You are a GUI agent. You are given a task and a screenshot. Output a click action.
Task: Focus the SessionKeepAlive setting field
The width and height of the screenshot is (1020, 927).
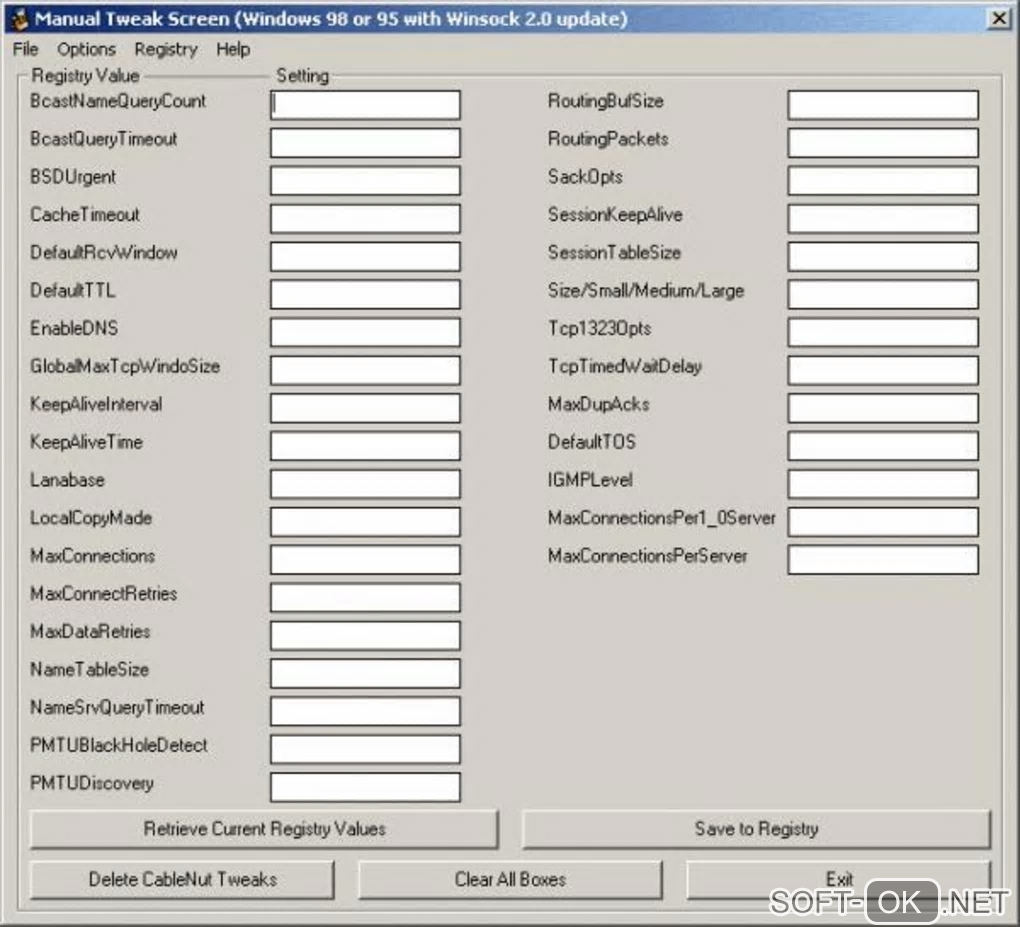pyautogui.click(x=883, y=219)
